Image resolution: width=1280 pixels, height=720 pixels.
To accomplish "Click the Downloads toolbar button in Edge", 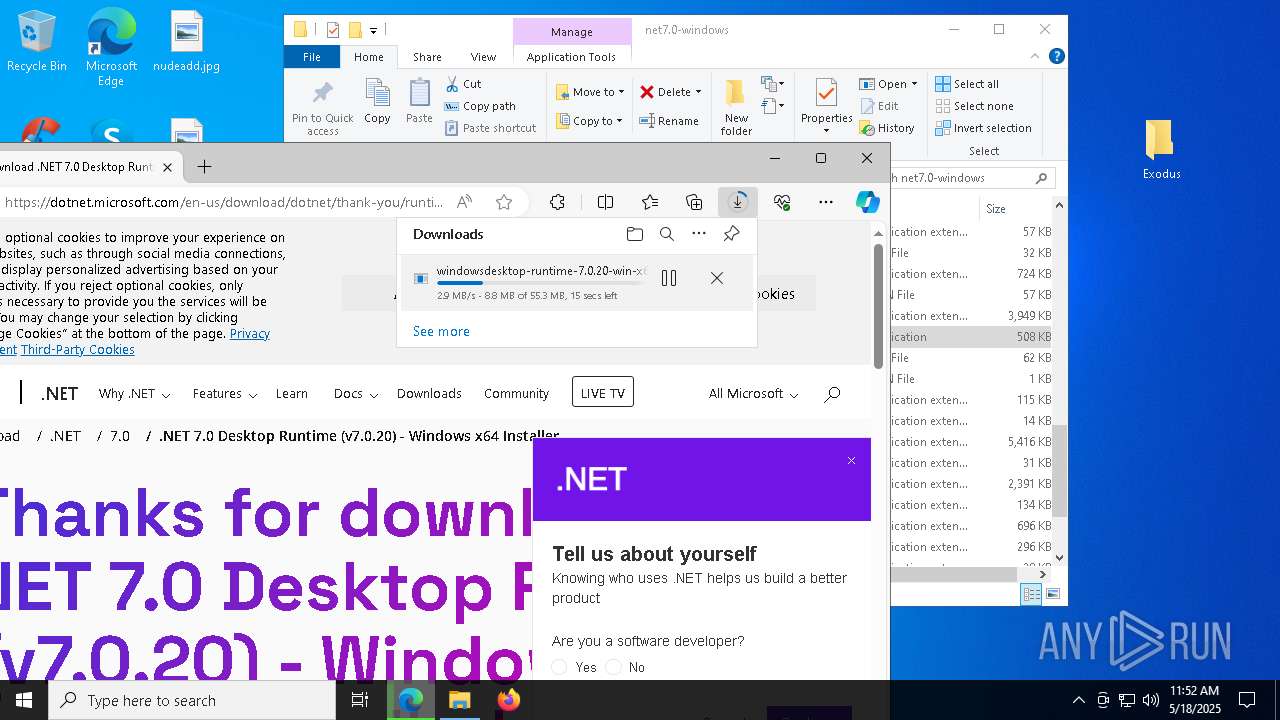I will click(737, 202).
